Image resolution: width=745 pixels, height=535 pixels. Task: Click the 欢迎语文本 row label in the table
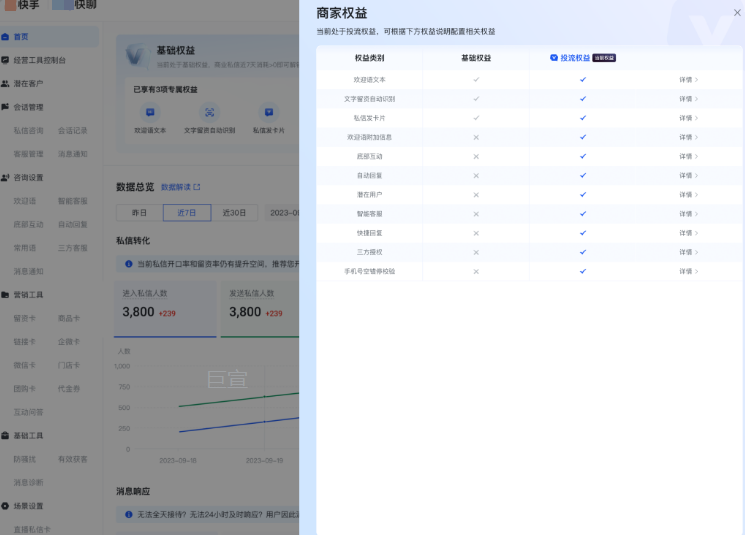click(x=370, y=80)
